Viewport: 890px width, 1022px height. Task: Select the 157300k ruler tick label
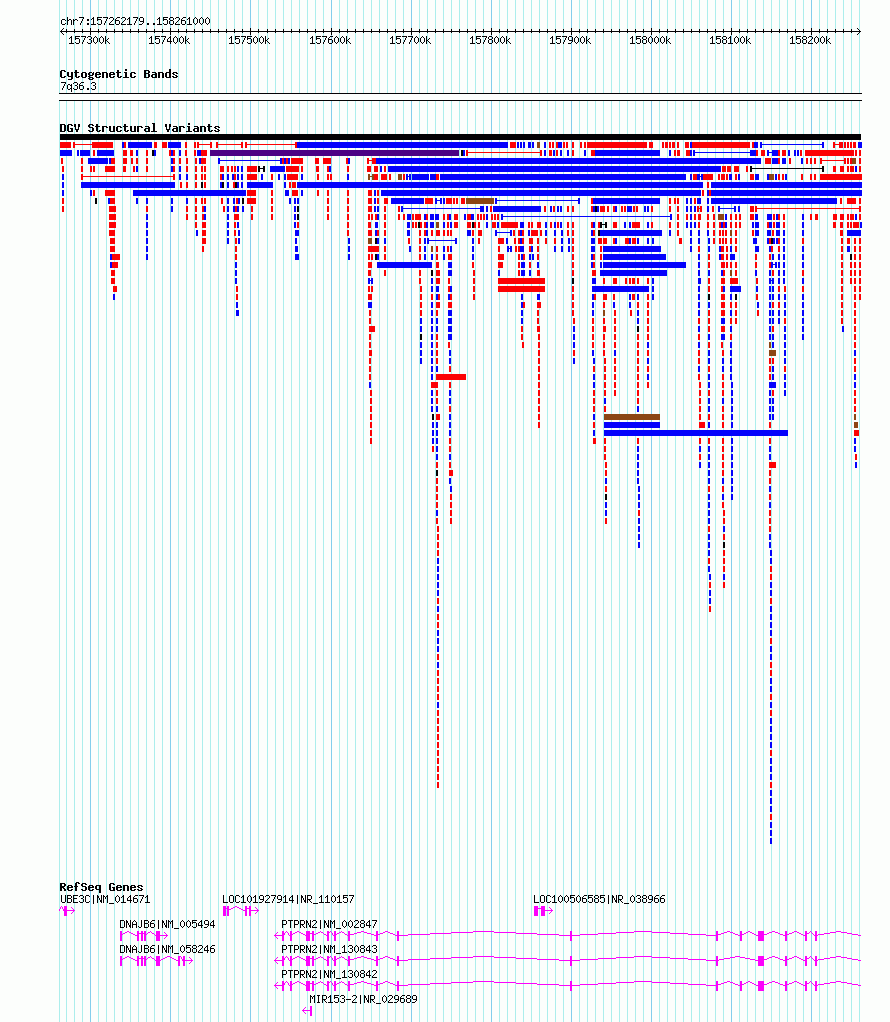pyautogui.click(x=89, y=40)
